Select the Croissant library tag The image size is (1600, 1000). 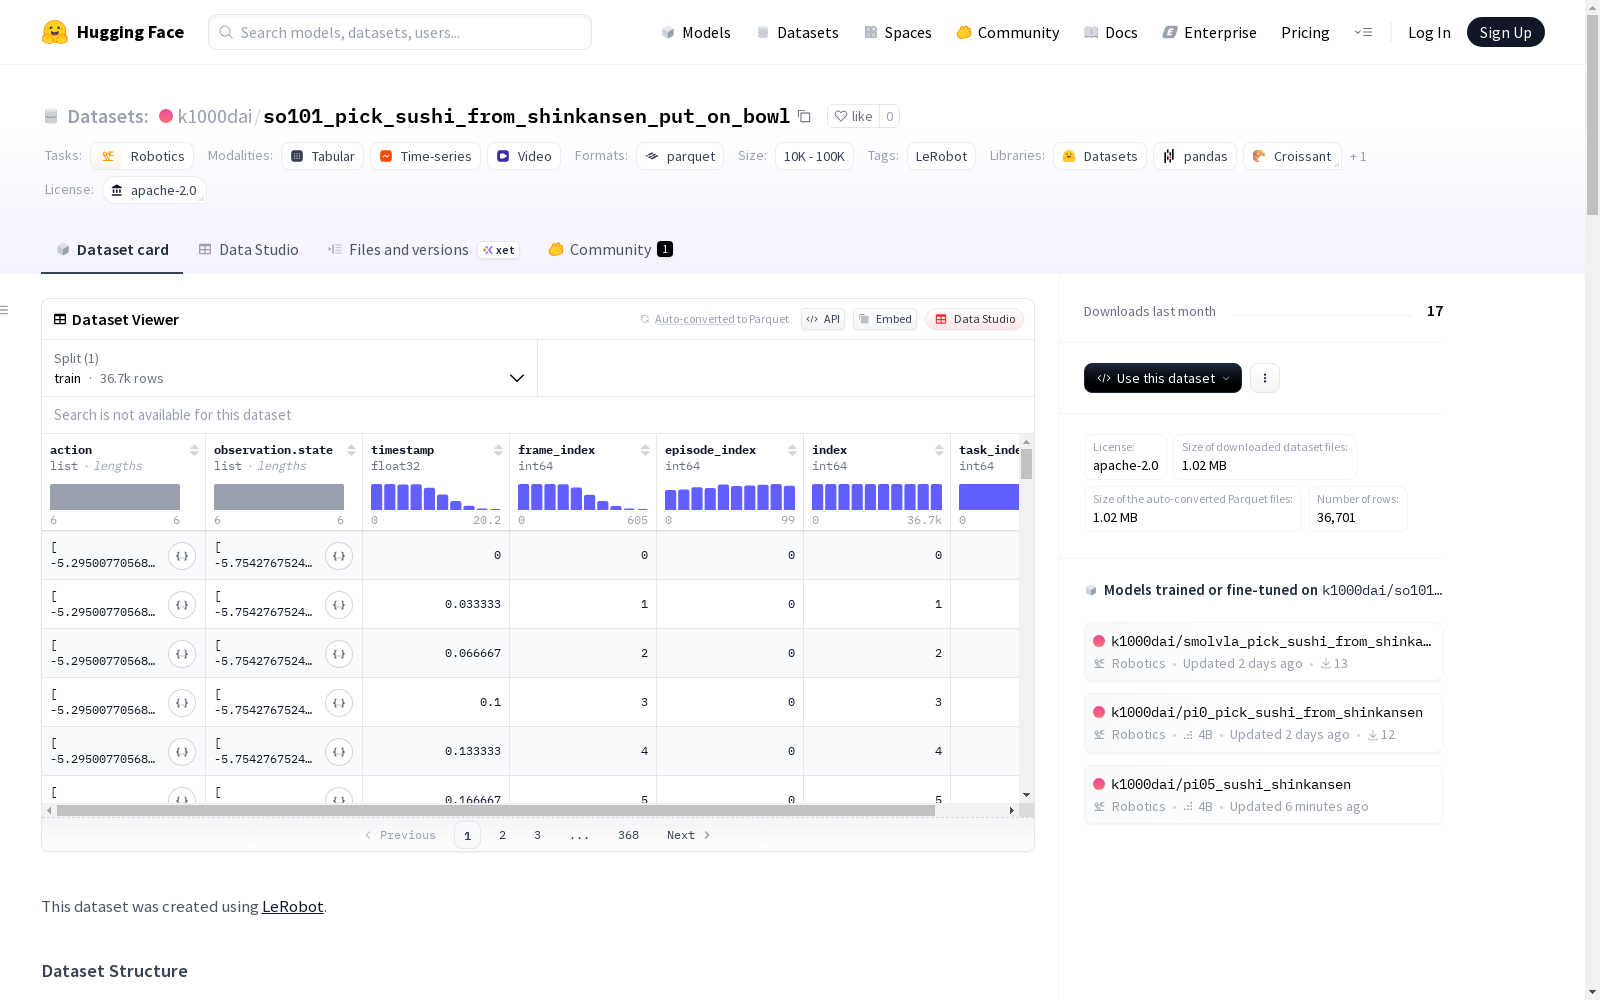[x=1292, y=156]
